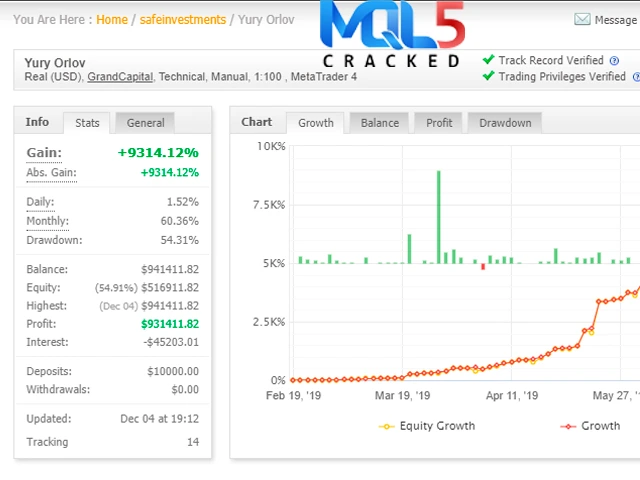
Task: Click the green $931411.82 Profit value
Action: coord(170,324)
